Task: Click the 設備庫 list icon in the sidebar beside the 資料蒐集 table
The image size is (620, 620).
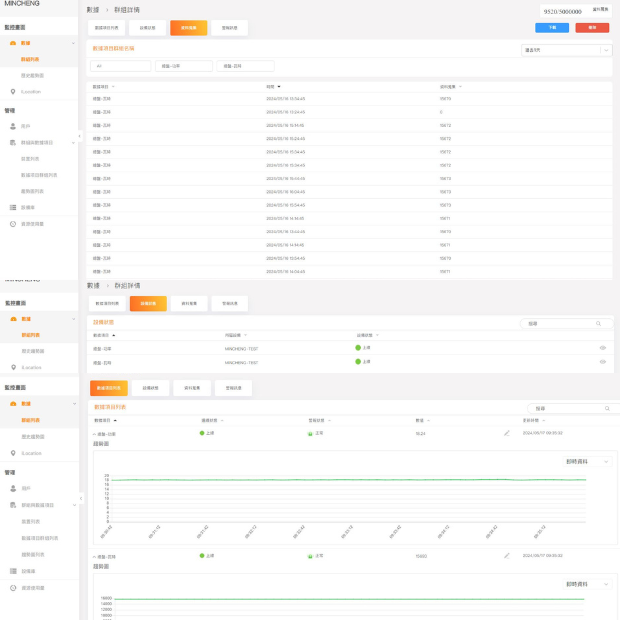Action: coord(13,207)
